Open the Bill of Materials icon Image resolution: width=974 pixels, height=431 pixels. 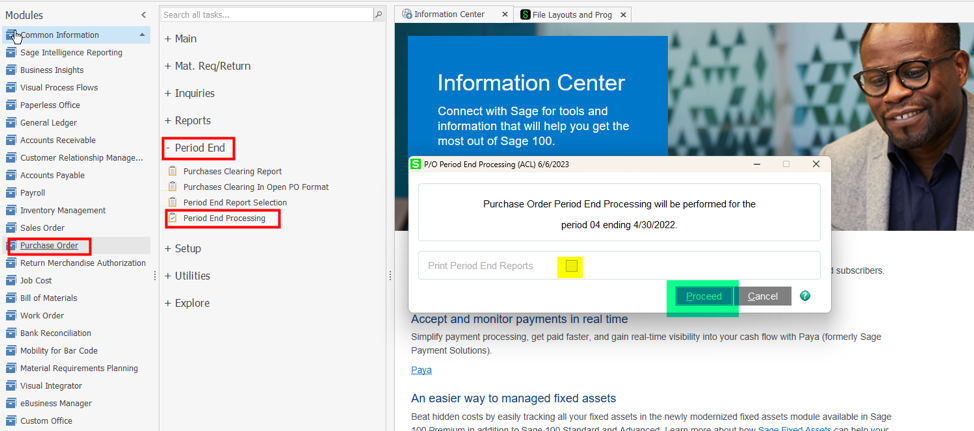11,298
